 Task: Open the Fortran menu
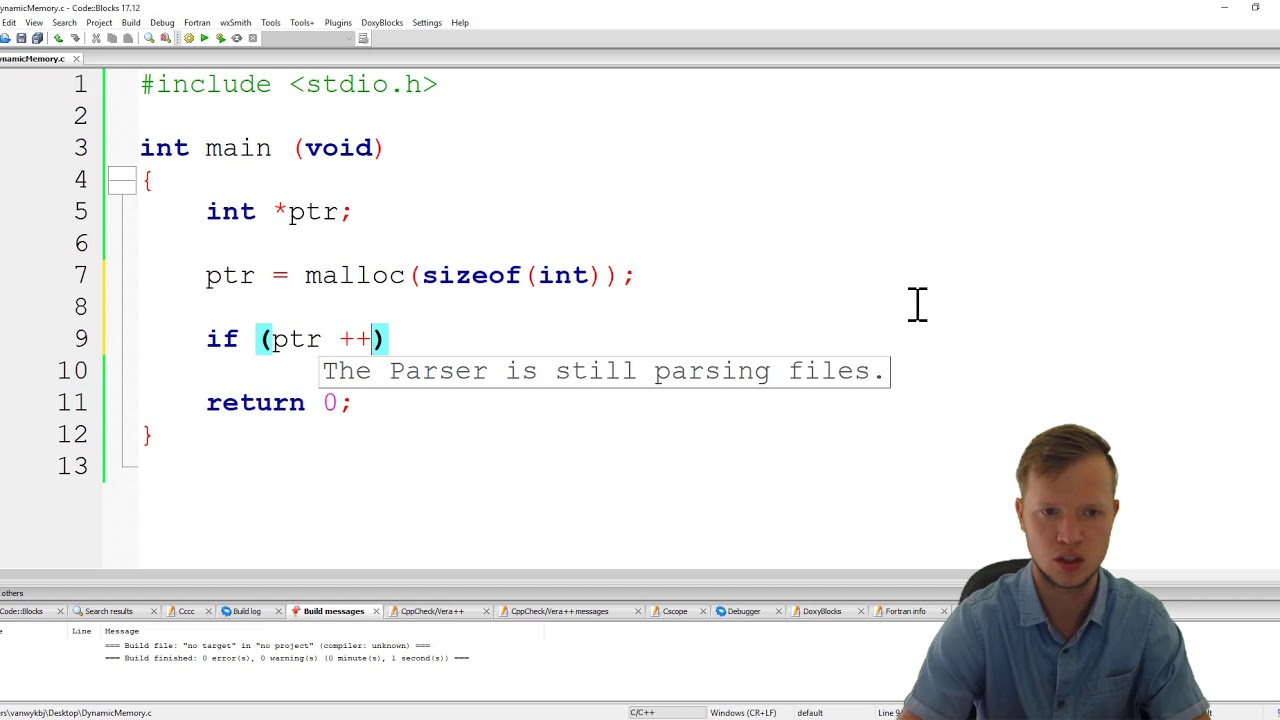(197, 22)
